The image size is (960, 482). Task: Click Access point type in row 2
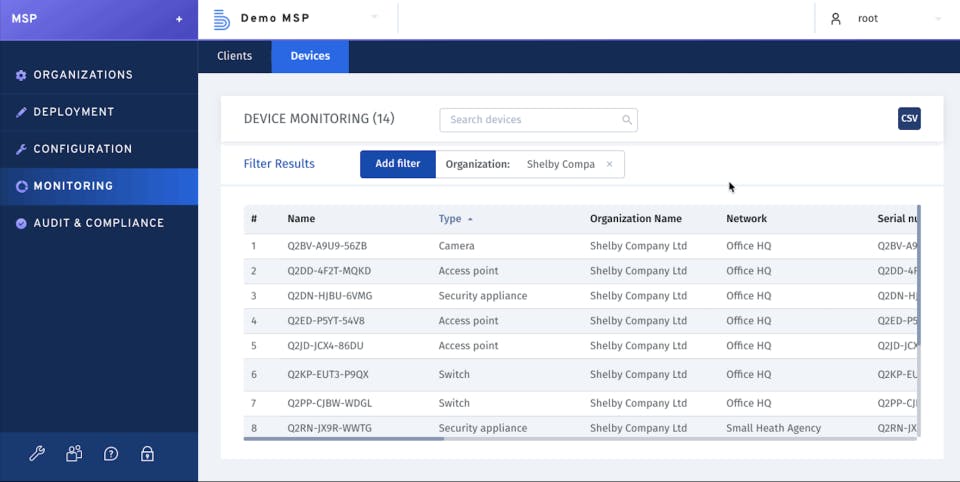[468, 271]
